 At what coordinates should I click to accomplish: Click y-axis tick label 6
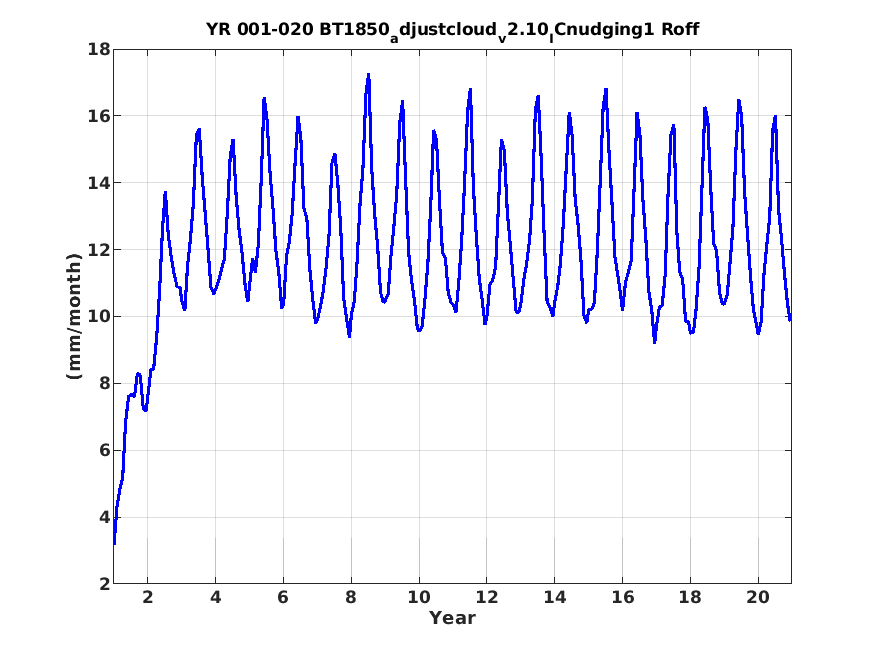(x=104, y=451)
